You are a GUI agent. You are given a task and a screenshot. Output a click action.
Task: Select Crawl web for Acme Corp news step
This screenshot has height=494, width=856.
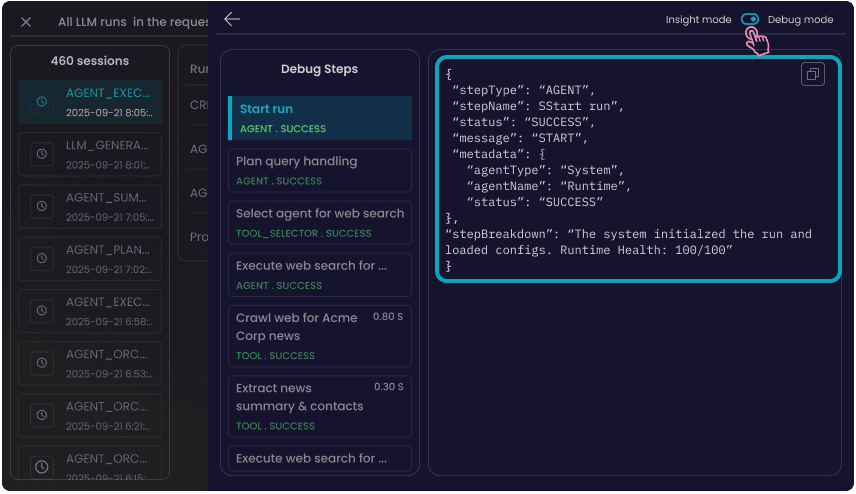click(x=319, y=336)
